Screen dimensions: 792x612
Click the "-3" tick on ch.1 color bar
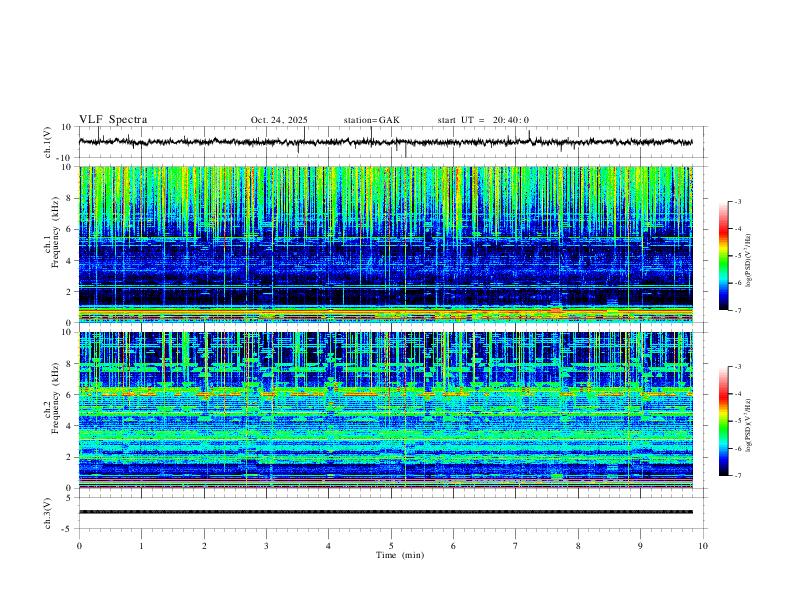pos(738,201)
